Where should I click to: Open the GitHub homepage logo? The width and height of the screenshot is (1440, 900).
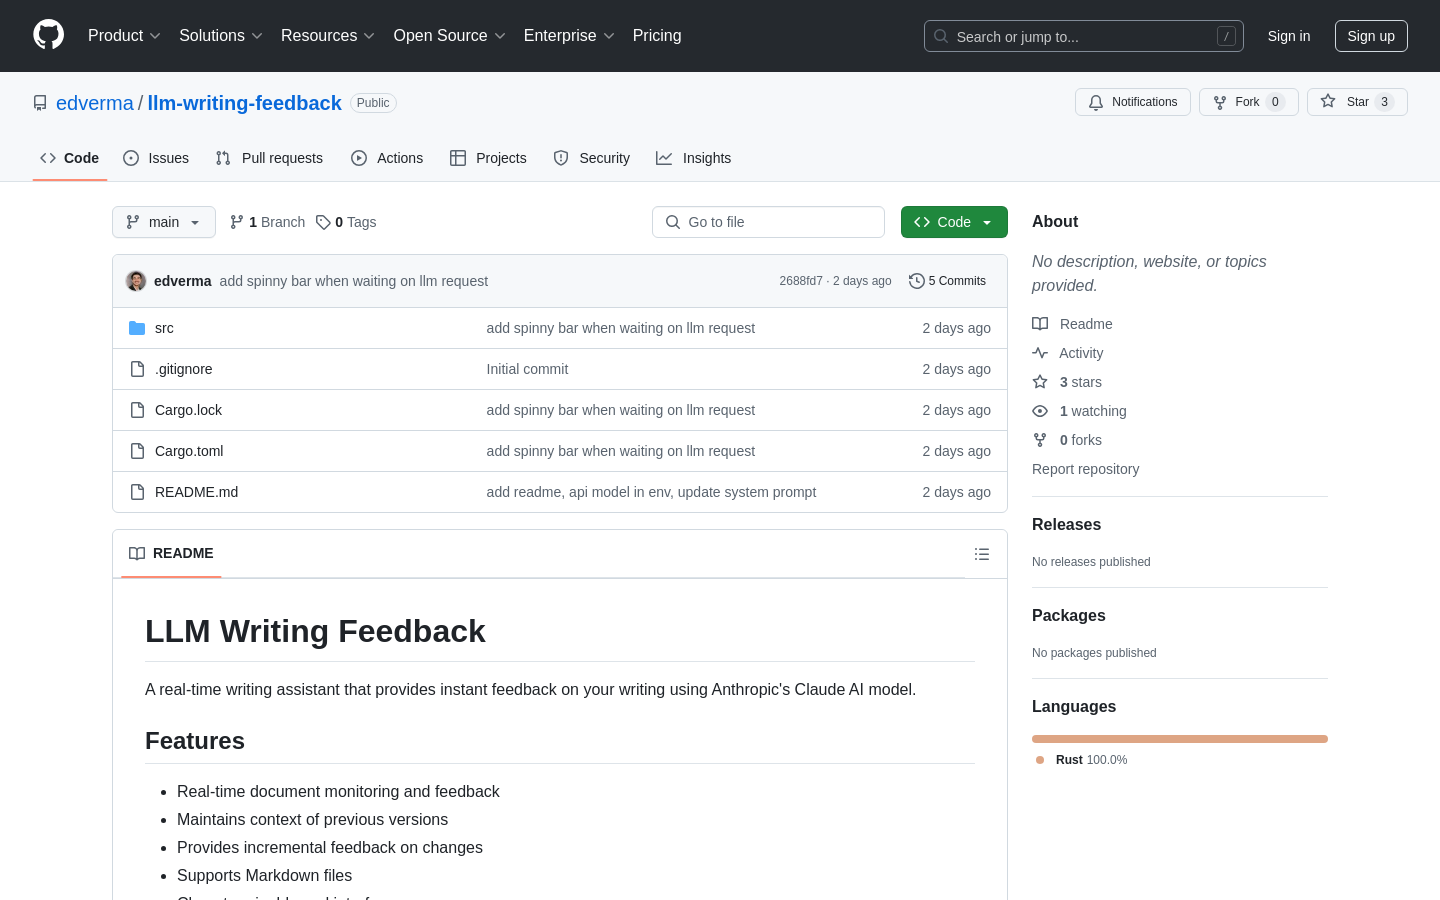48,35
